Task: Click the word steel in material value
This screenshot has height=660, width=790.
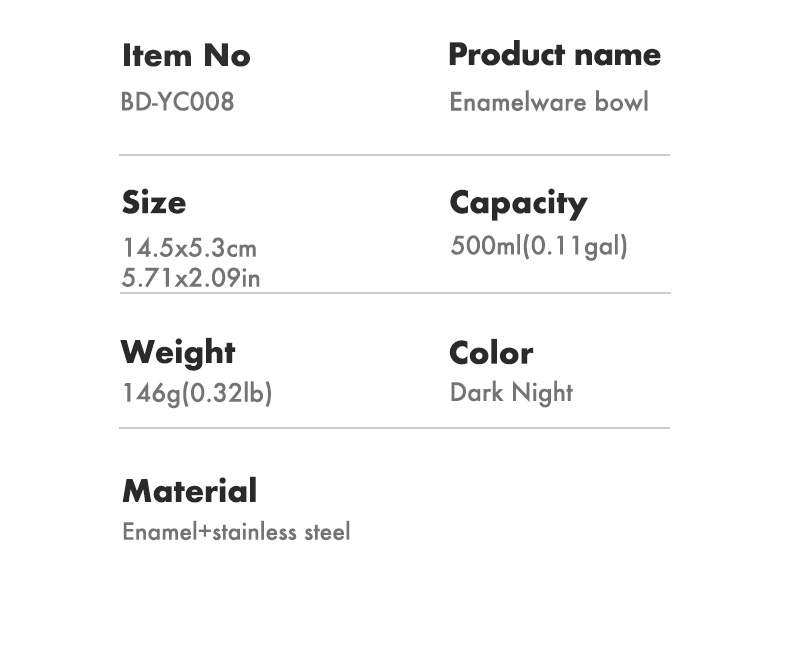Action: click(x=327, y=532)
